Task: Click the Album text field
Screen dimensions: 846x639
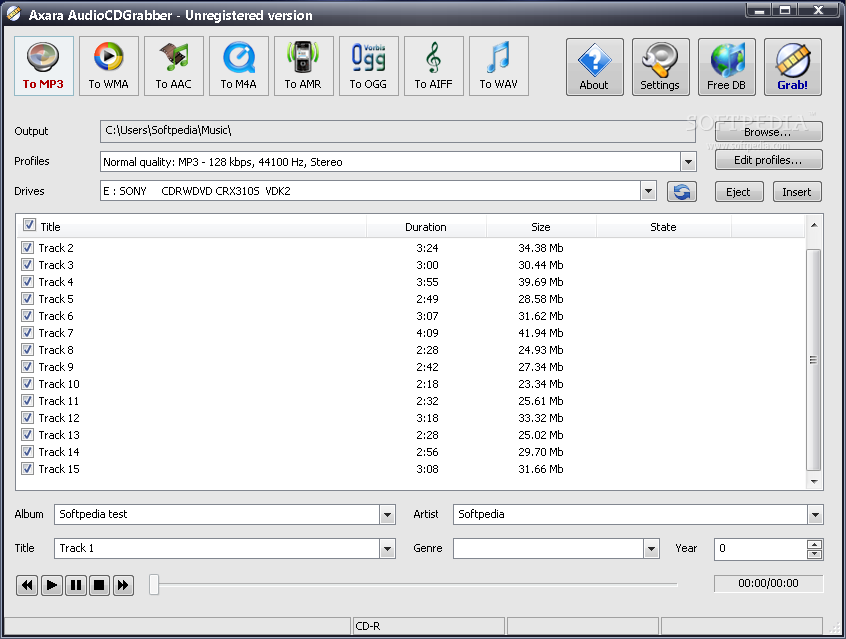Action: tap(217, 515)
